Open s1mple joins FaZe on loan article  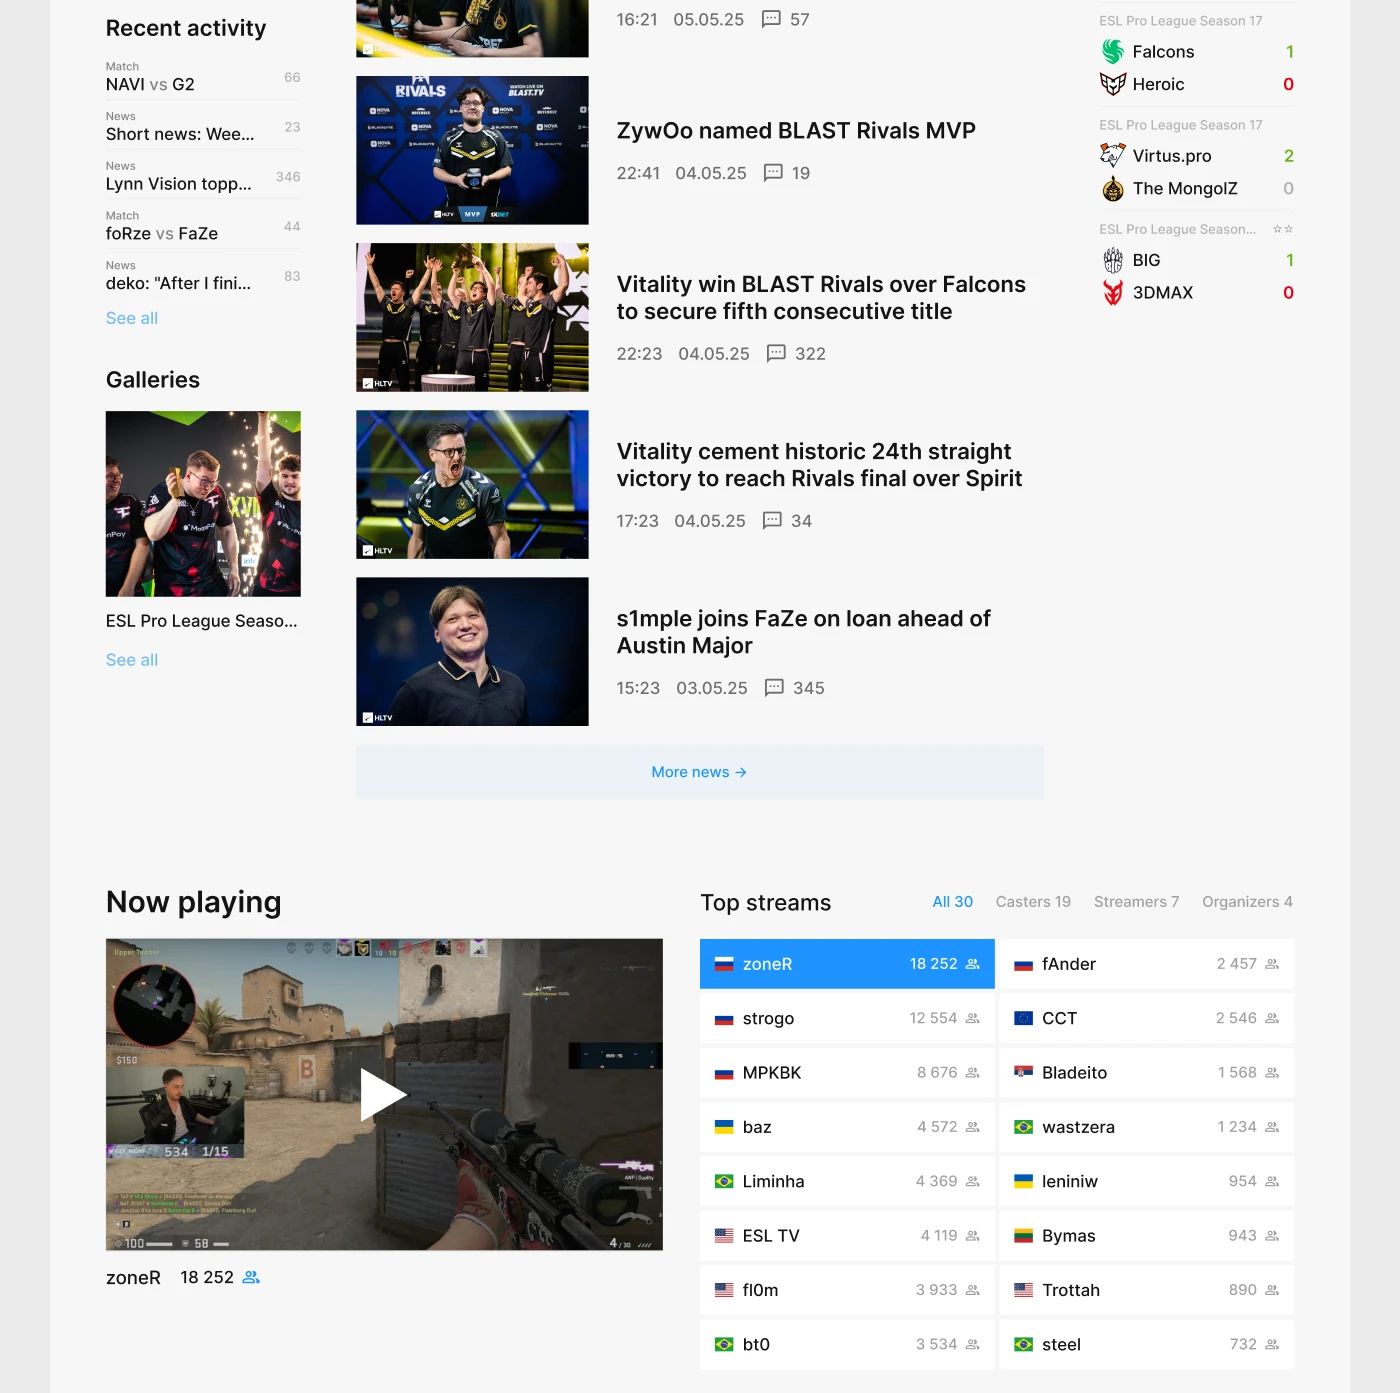804,632
